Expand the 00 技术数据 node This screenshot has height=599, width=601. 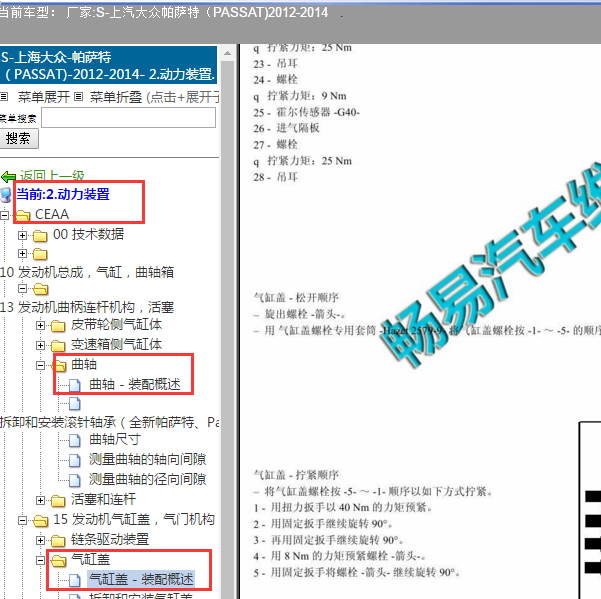22,235
